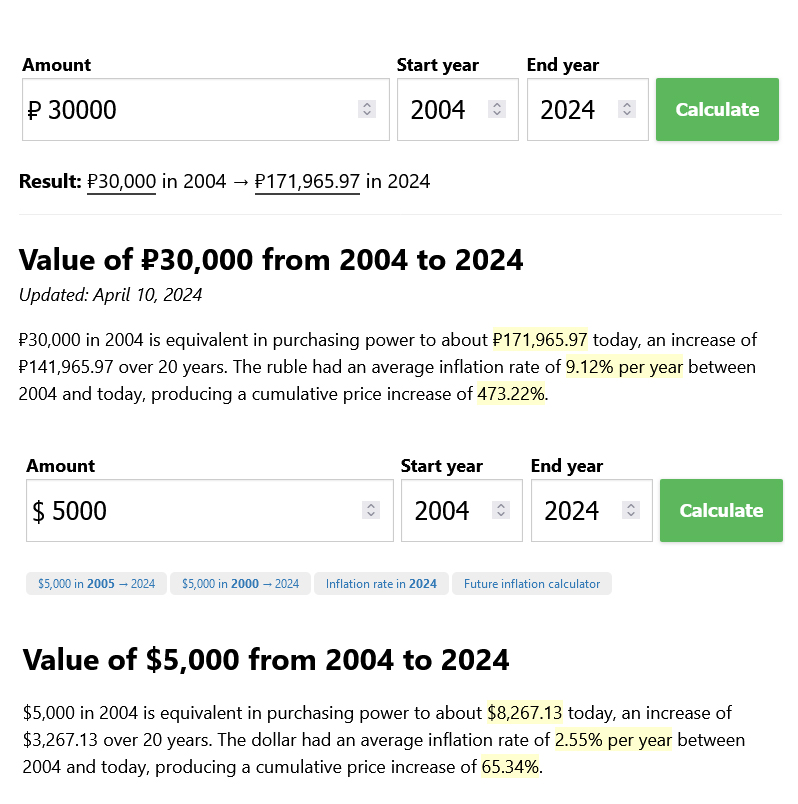Click the underlined ₽171,965.97 result value

(x=307, y=182)
